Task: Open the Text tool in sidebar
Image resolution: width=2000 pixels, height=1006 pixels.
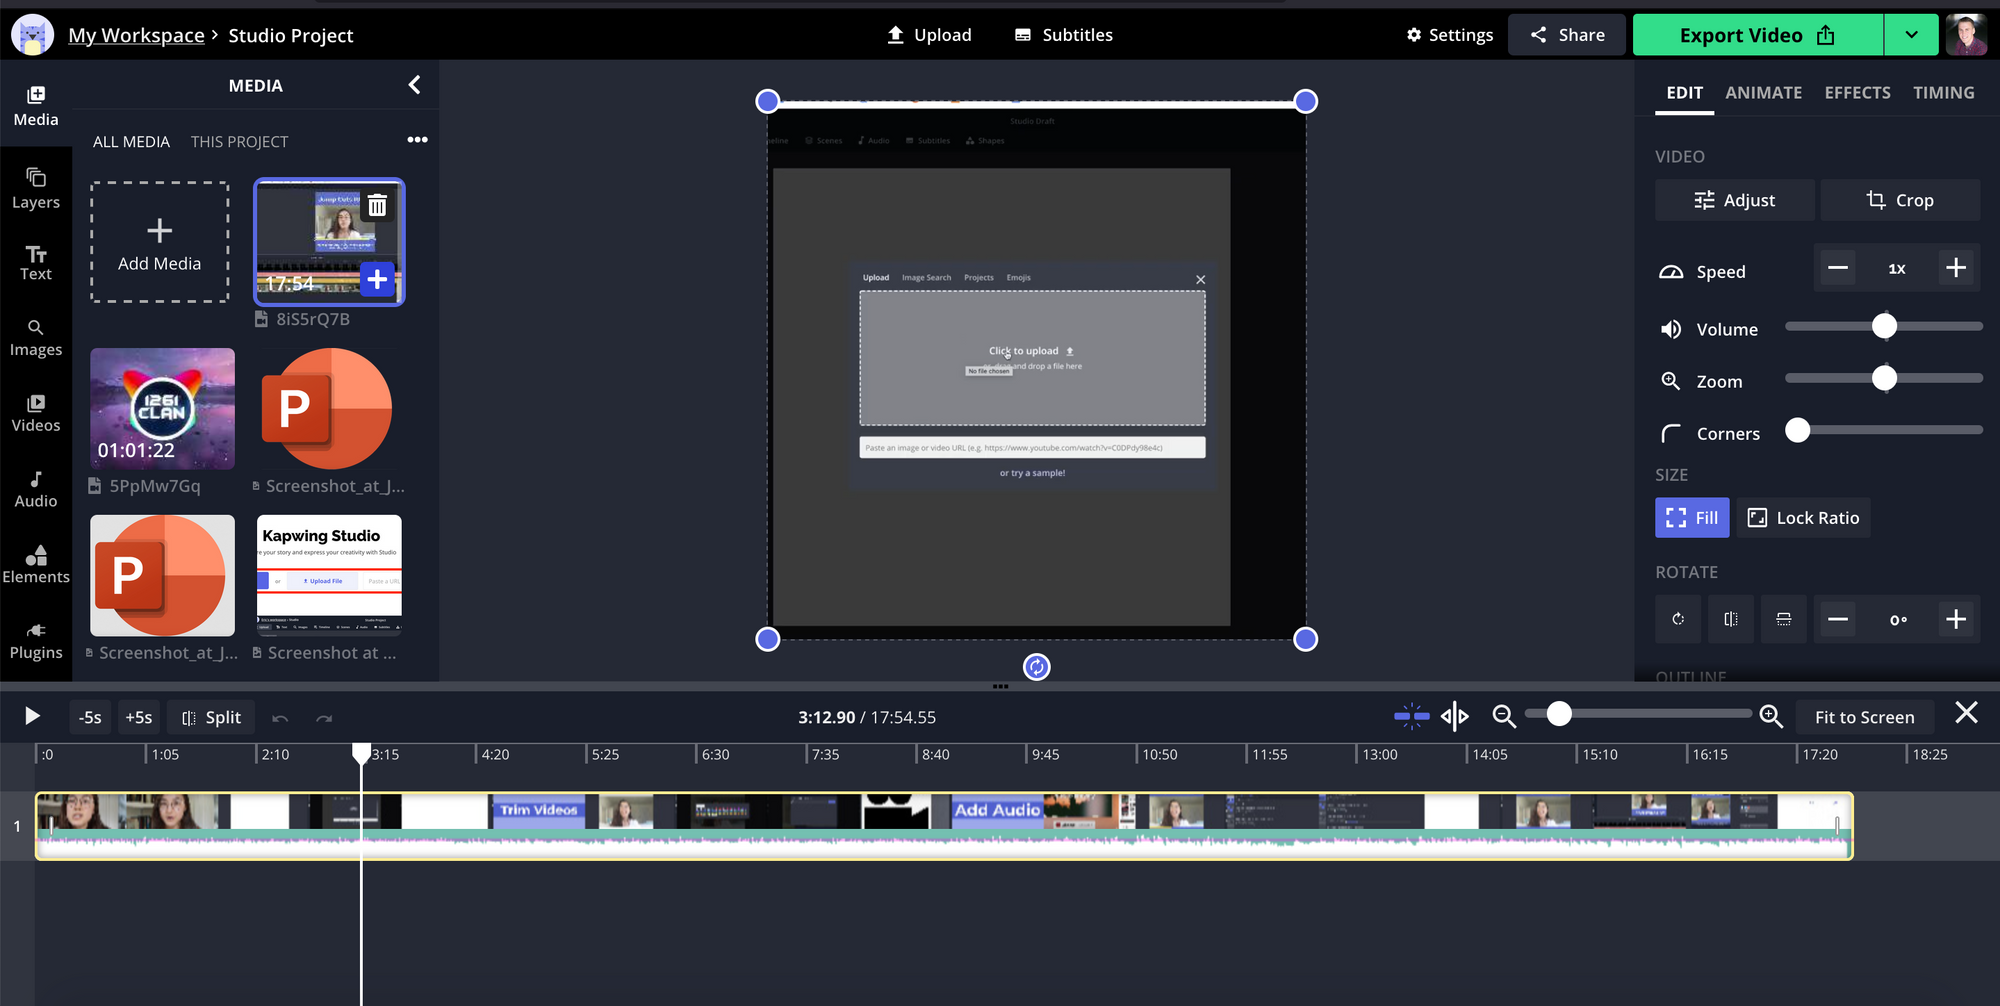Action: (36, 262)
